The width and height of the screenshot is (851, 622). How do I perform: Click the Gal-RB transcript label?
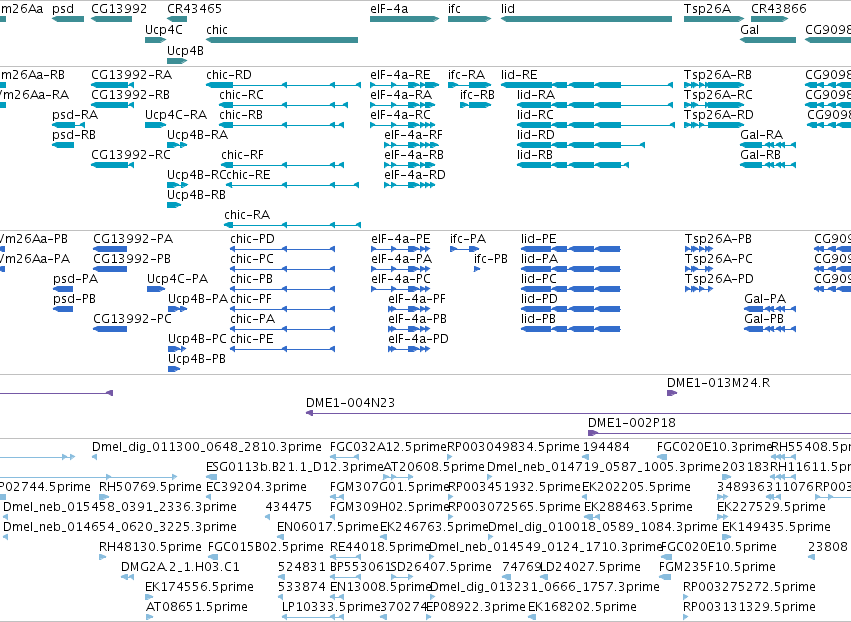[x=760, y=155]
